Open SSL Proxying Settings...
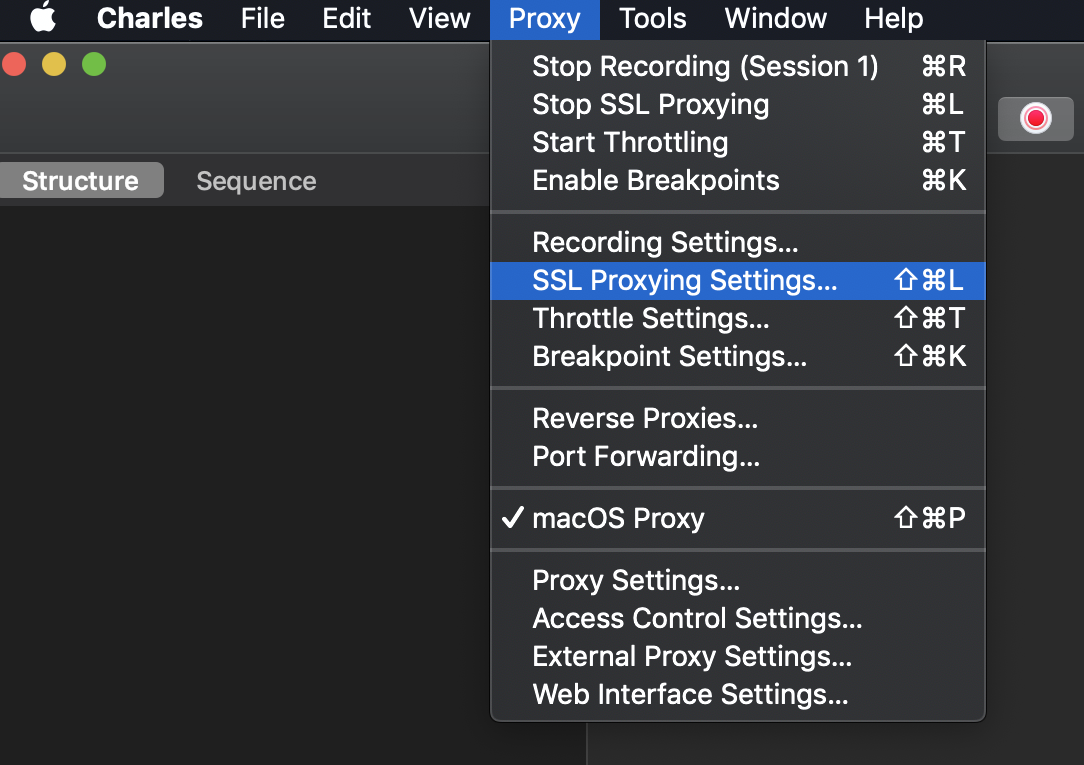The image size is (1084, 765). tap(738, 281)
